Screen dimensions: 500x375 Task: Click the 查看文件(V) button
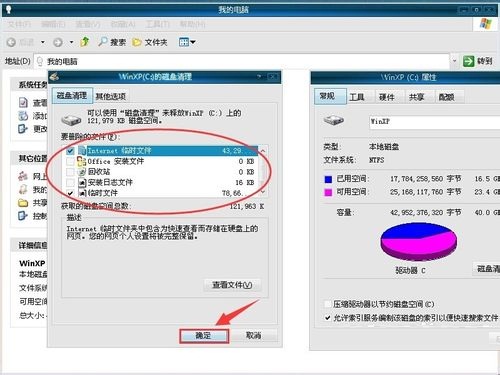pos(232,285)
